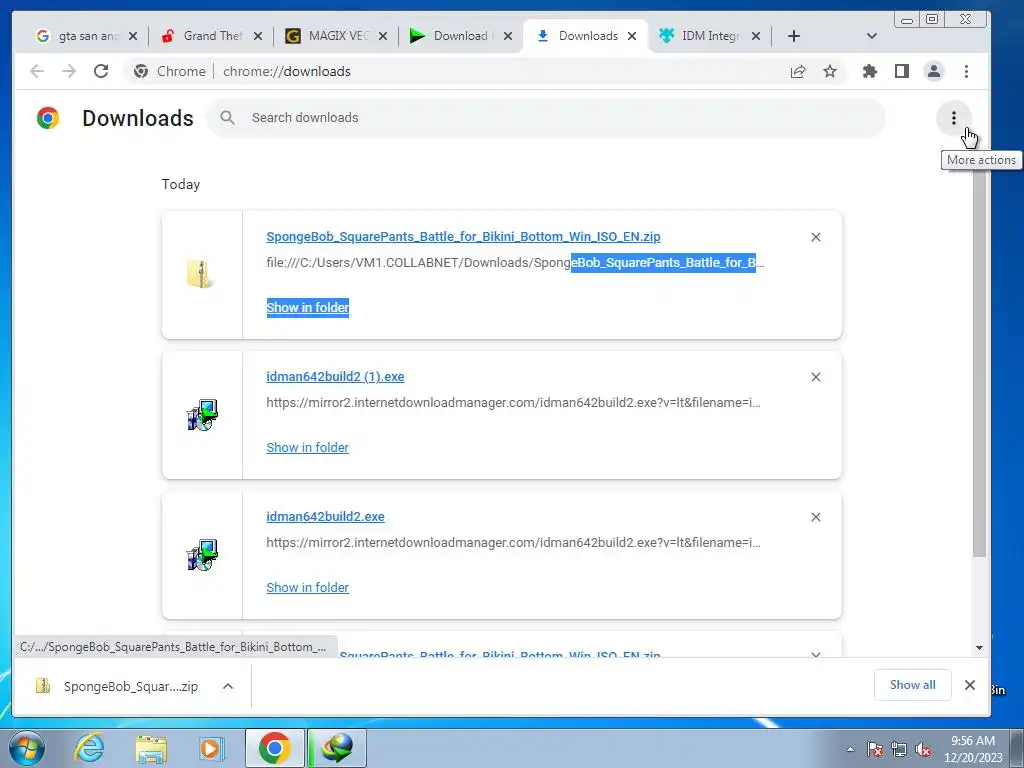The height and width of the screenshot is (768, 1024).
Task: Open the clock showing 9:56 AM
Action: tap(973, 749)
